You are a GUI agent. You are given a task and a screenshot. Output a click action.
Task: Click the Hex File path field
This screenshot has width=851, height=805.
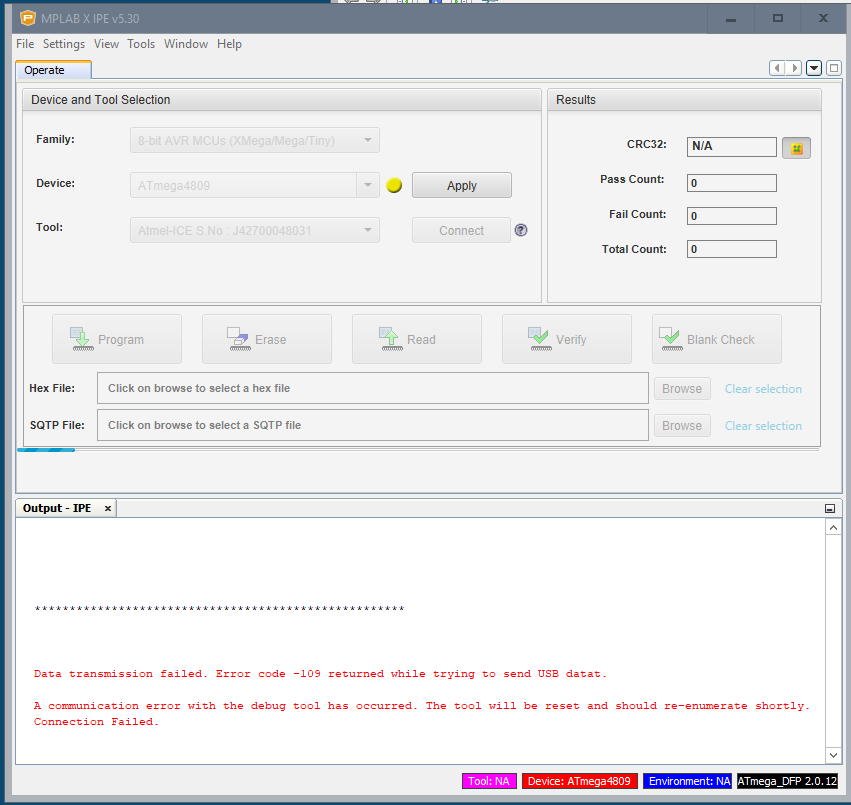coord(373,388)
